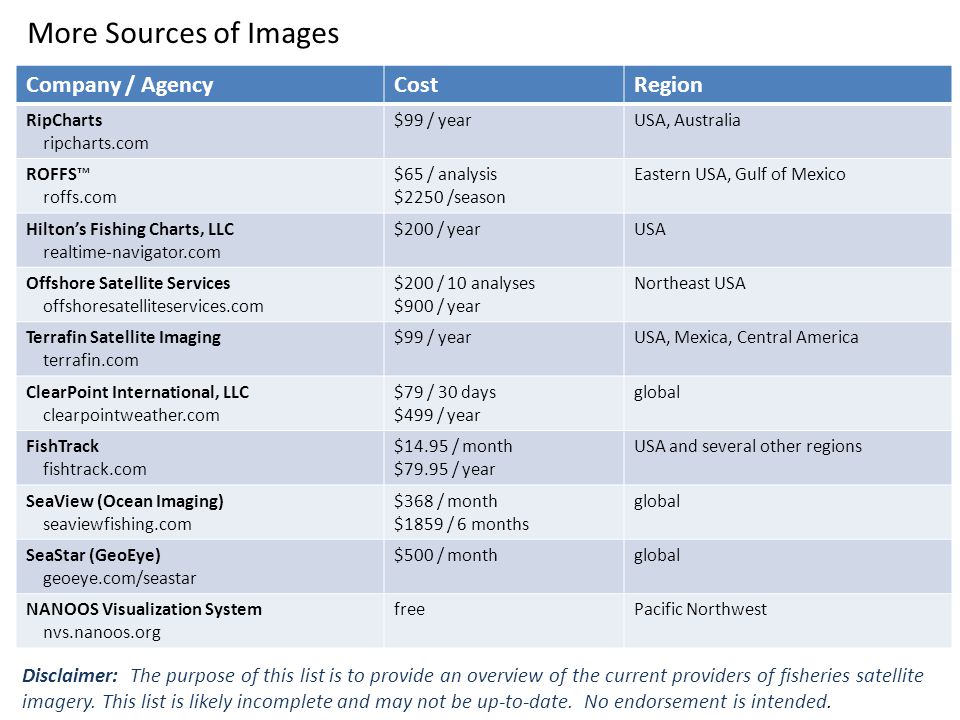Select the '$2250 /season' cost
Screen dimensions: 960x720
pyautogui.click(x=449, y=197)
